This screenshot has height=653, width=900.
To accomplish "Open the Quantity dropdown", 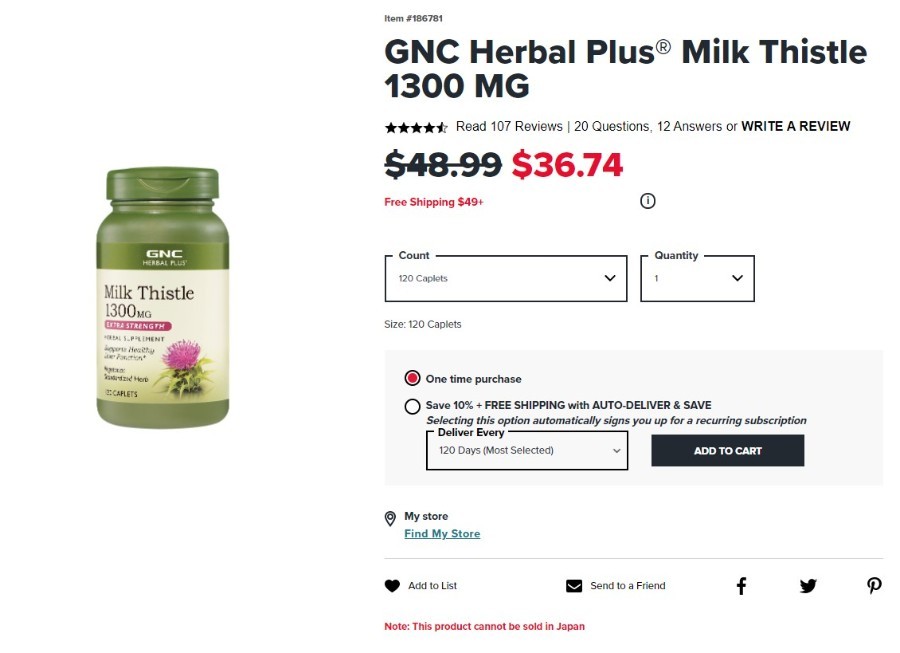I will click(697, 278).
